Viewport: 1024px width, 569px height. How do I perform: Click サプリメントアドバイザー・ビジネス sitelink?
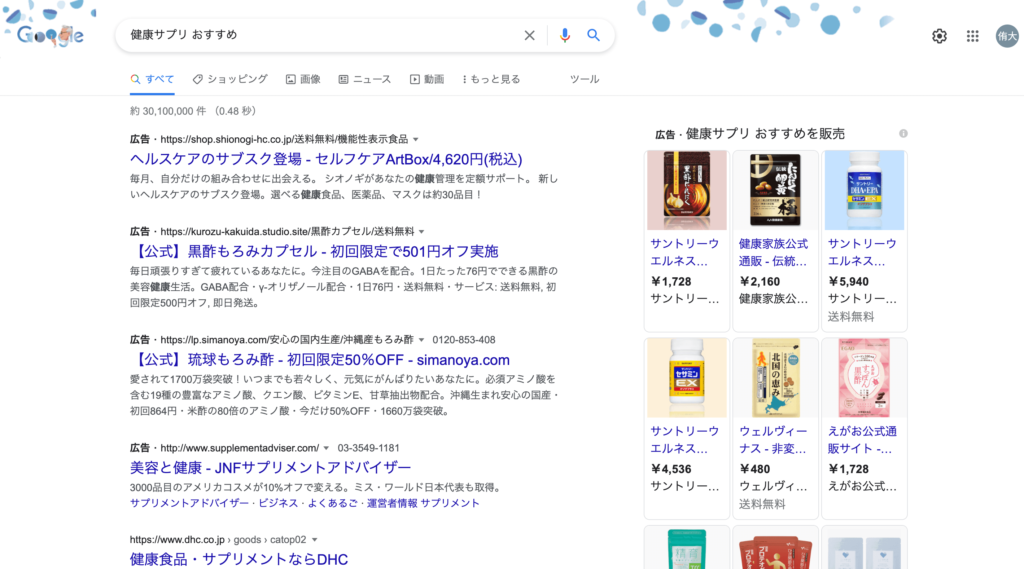tap(213, 503)
